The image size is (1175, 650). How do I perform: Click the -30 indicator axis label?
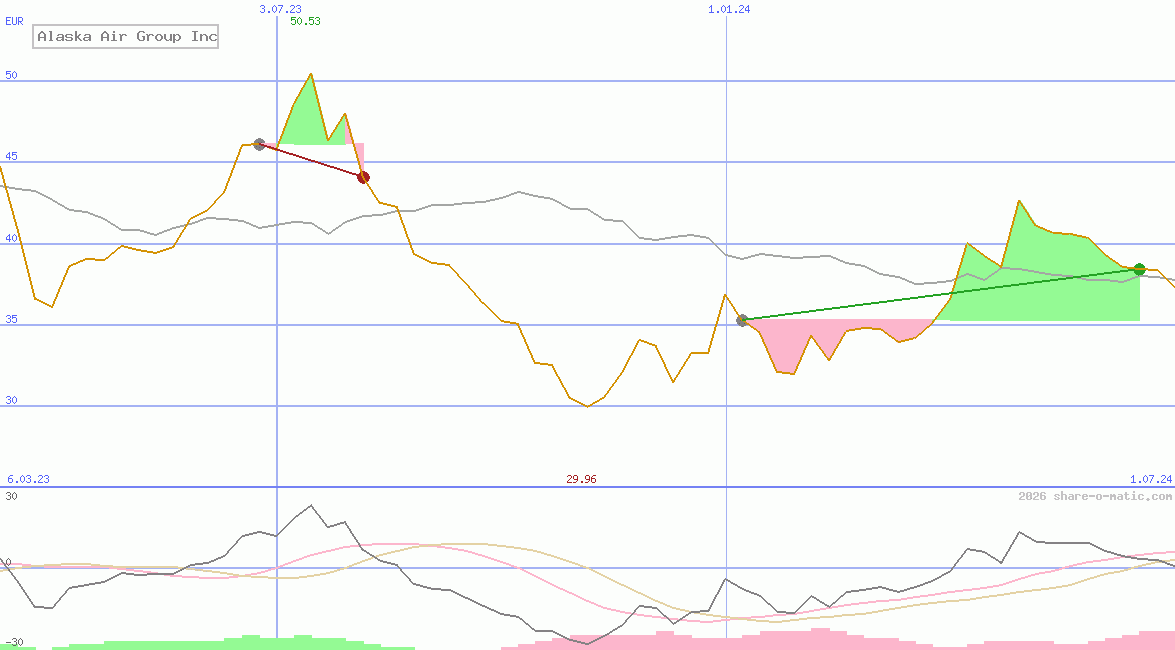coord(14,642)
